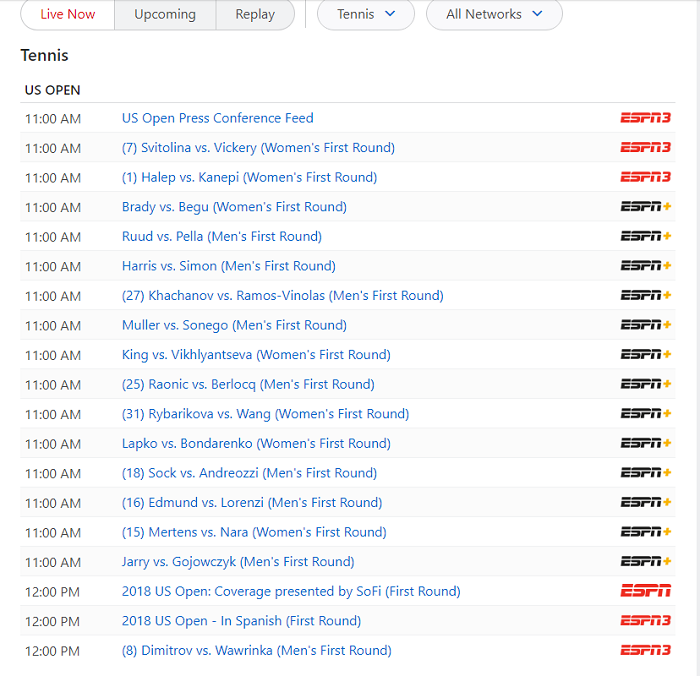Open US Open Press Conference Feed link
The height and width of the screenshot is (676, 700).
click(x=217, y=118)
